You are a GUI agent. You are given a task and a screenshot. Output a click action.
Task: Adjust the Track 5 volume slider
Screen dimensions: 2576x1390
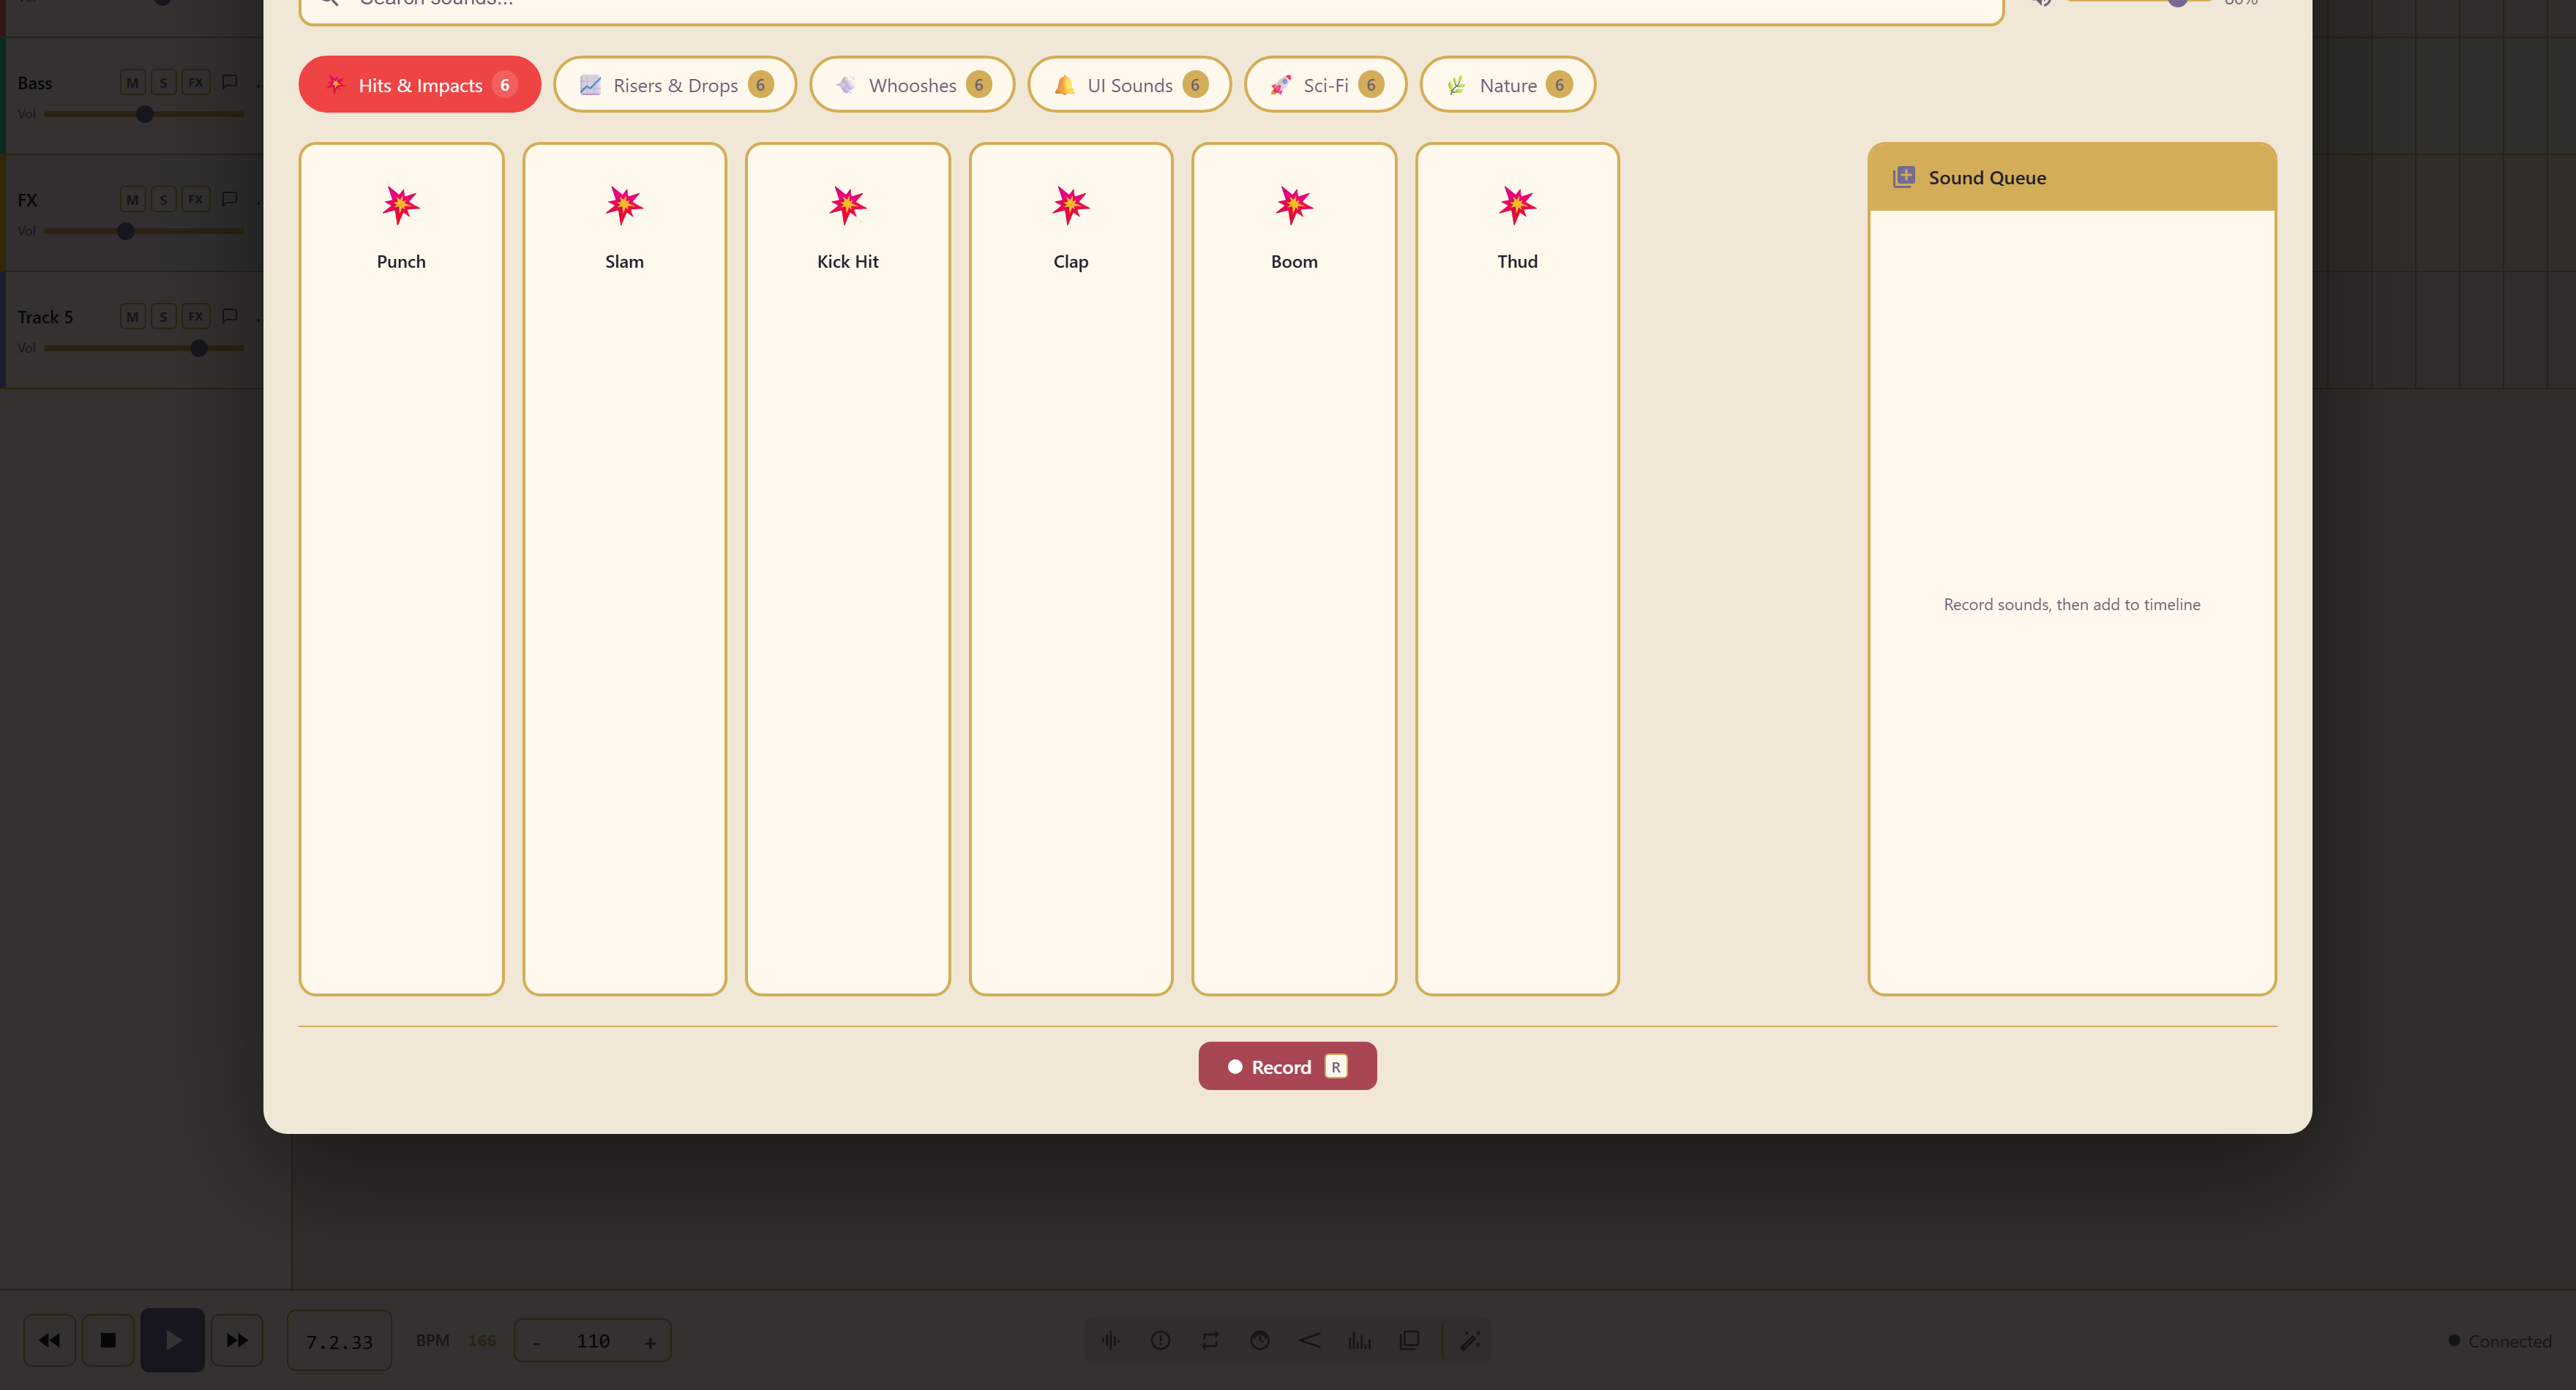point(144,348)
